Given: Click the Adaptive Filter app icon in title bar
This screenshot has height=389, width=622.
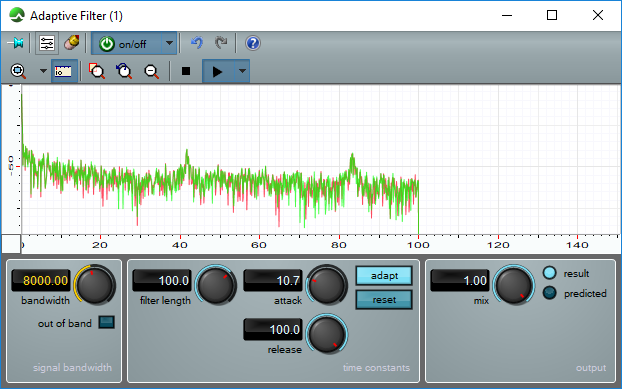Looking at the screenshot, I should tap(17, 15).
